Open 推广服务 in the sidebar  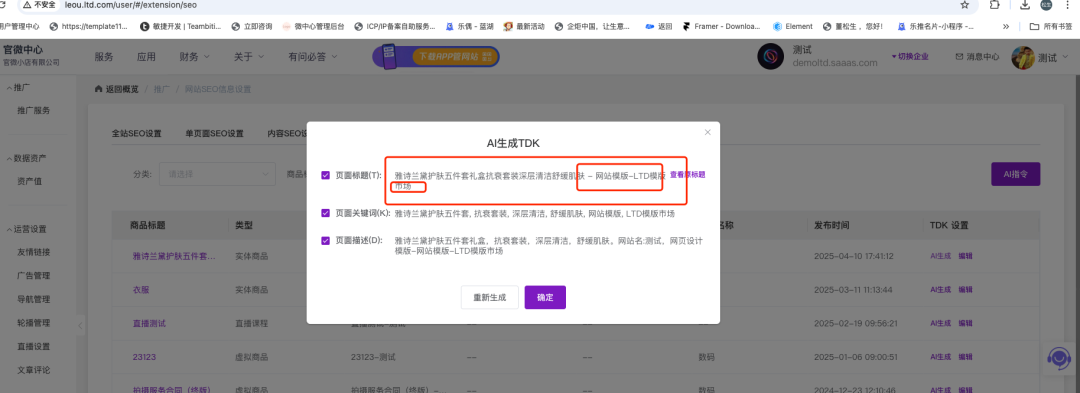pyautogui.click(x=34, y=110)
